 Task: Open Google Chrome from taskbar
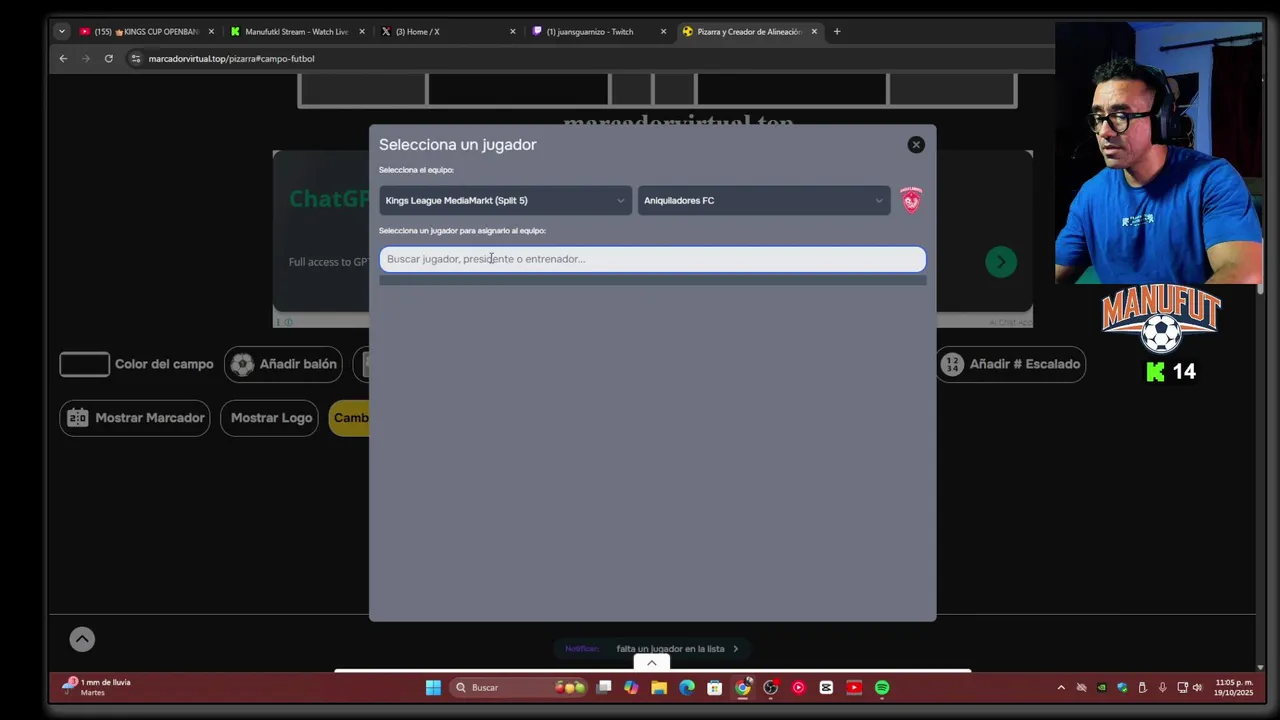[x=743, y=687]
